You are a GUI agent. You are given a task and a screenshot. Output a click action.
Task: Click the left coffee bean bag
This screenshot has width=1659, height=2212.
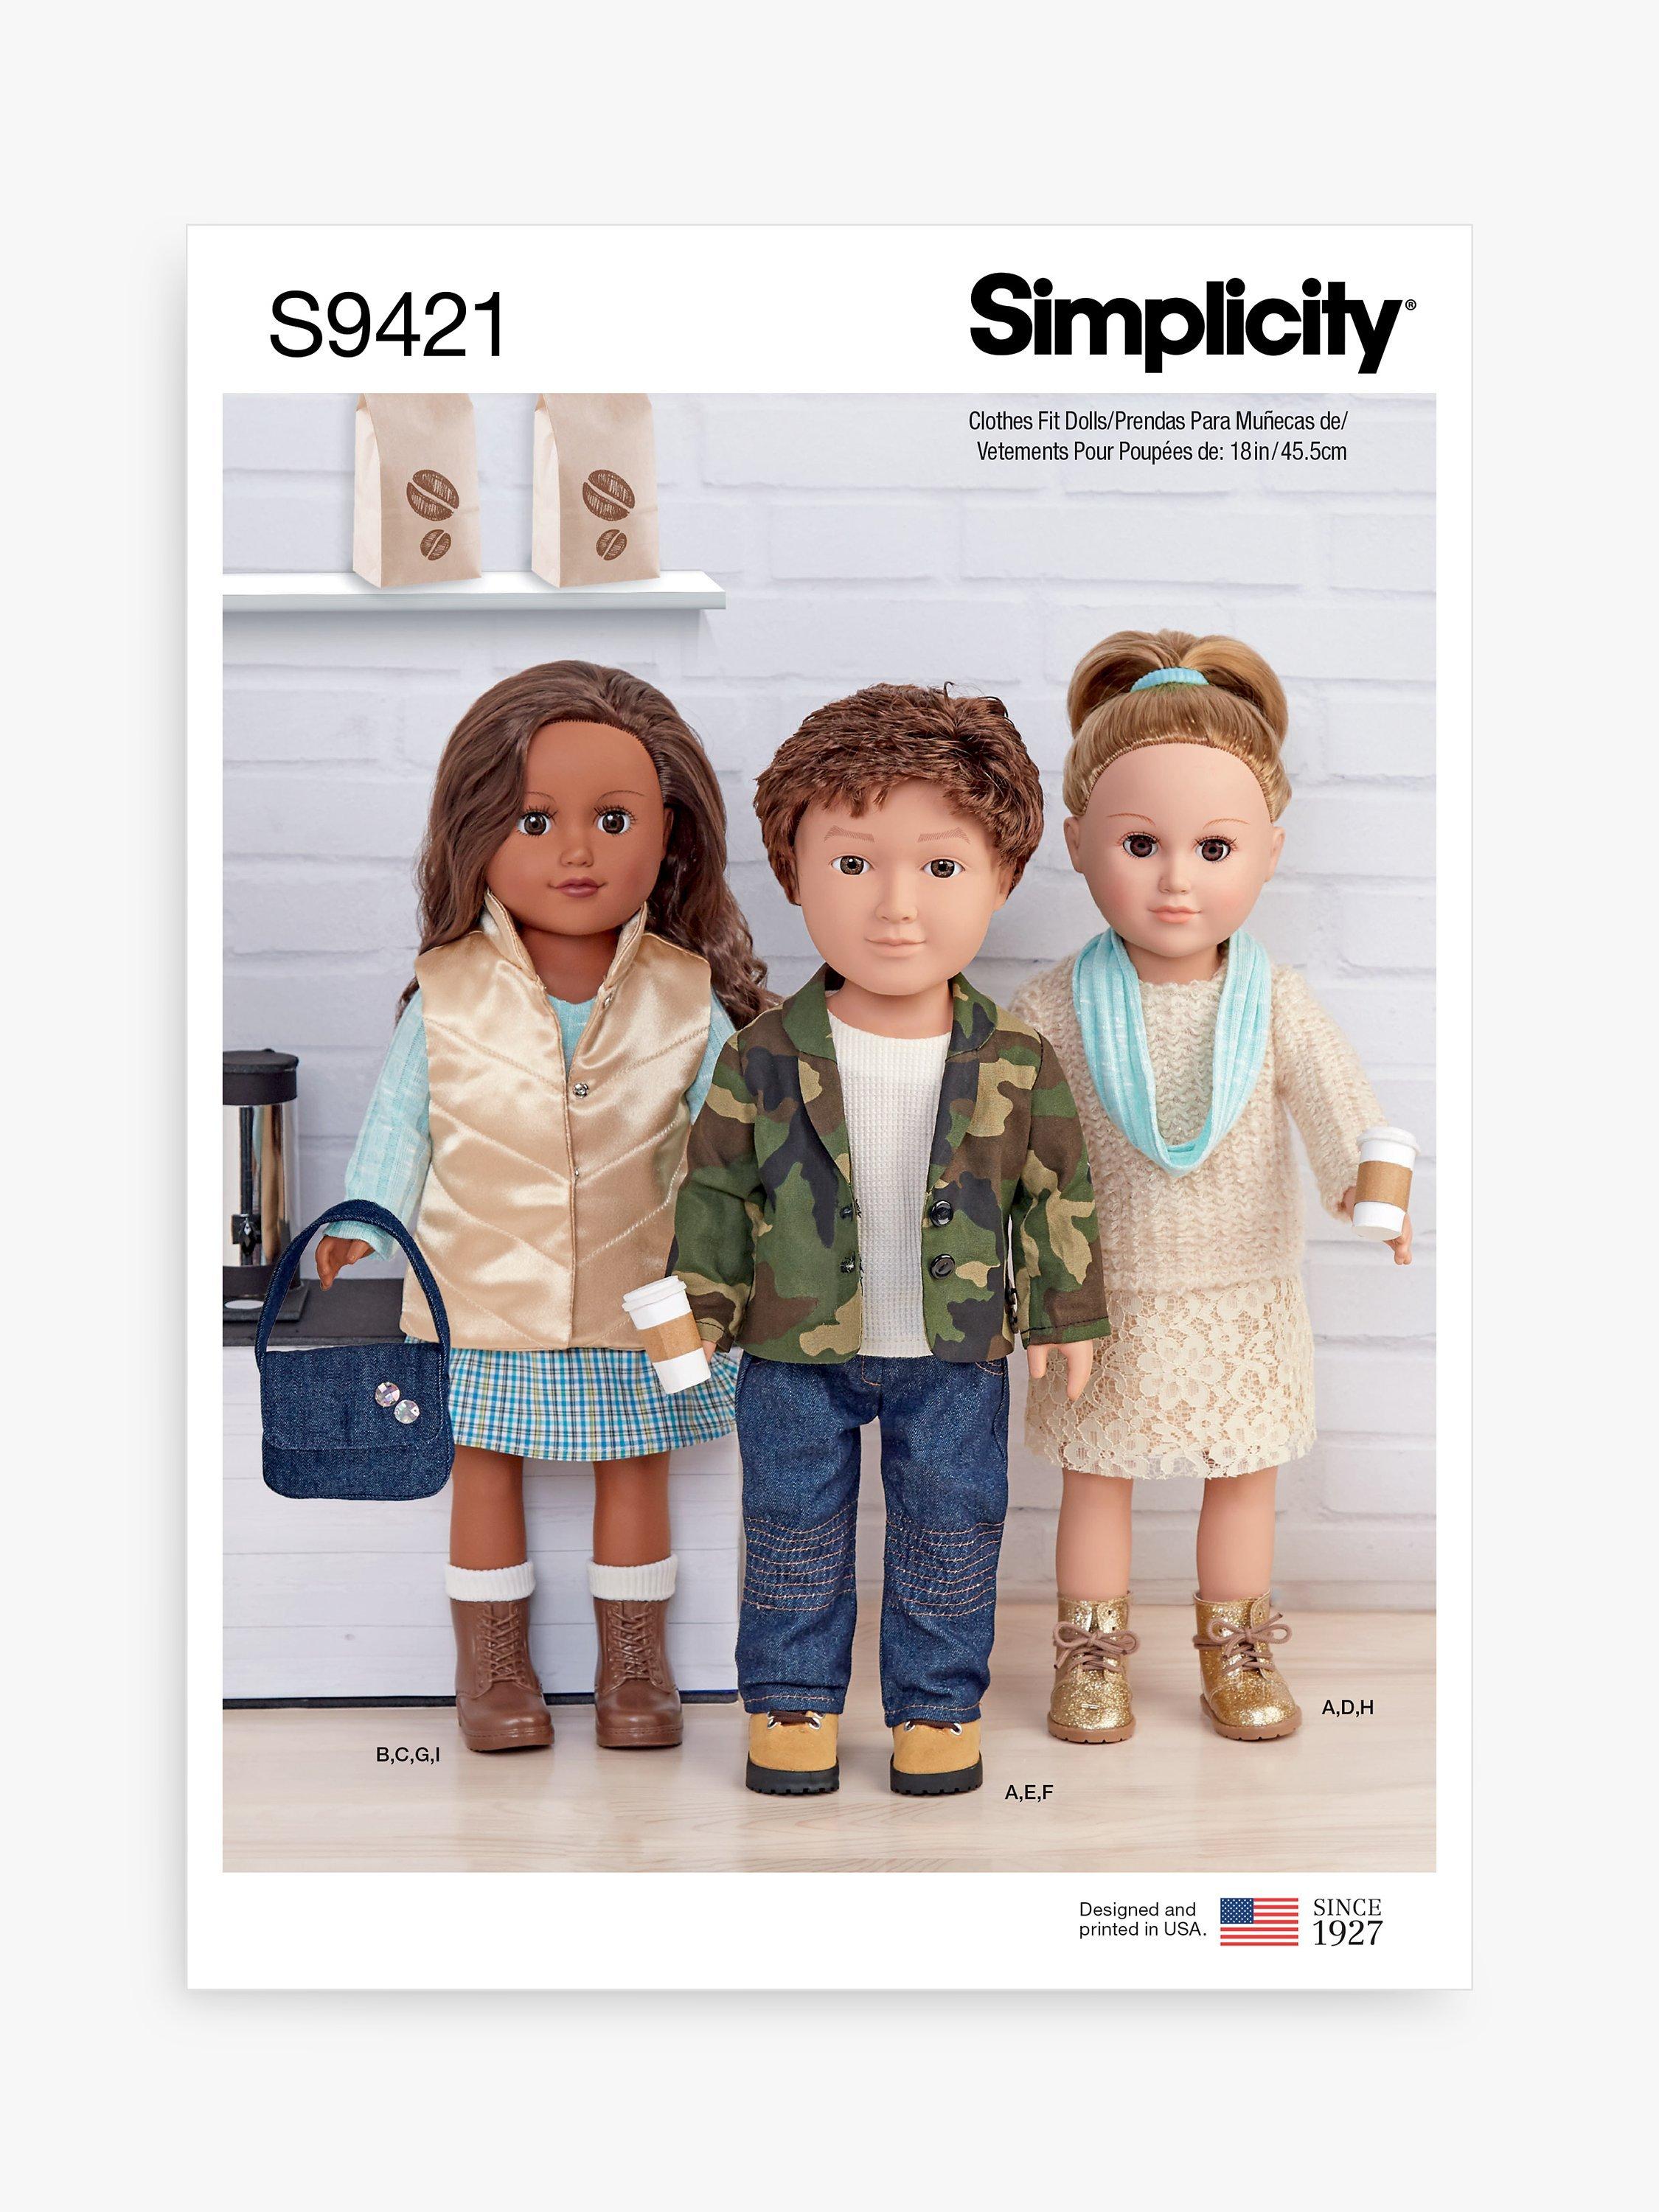coord(418,489)
